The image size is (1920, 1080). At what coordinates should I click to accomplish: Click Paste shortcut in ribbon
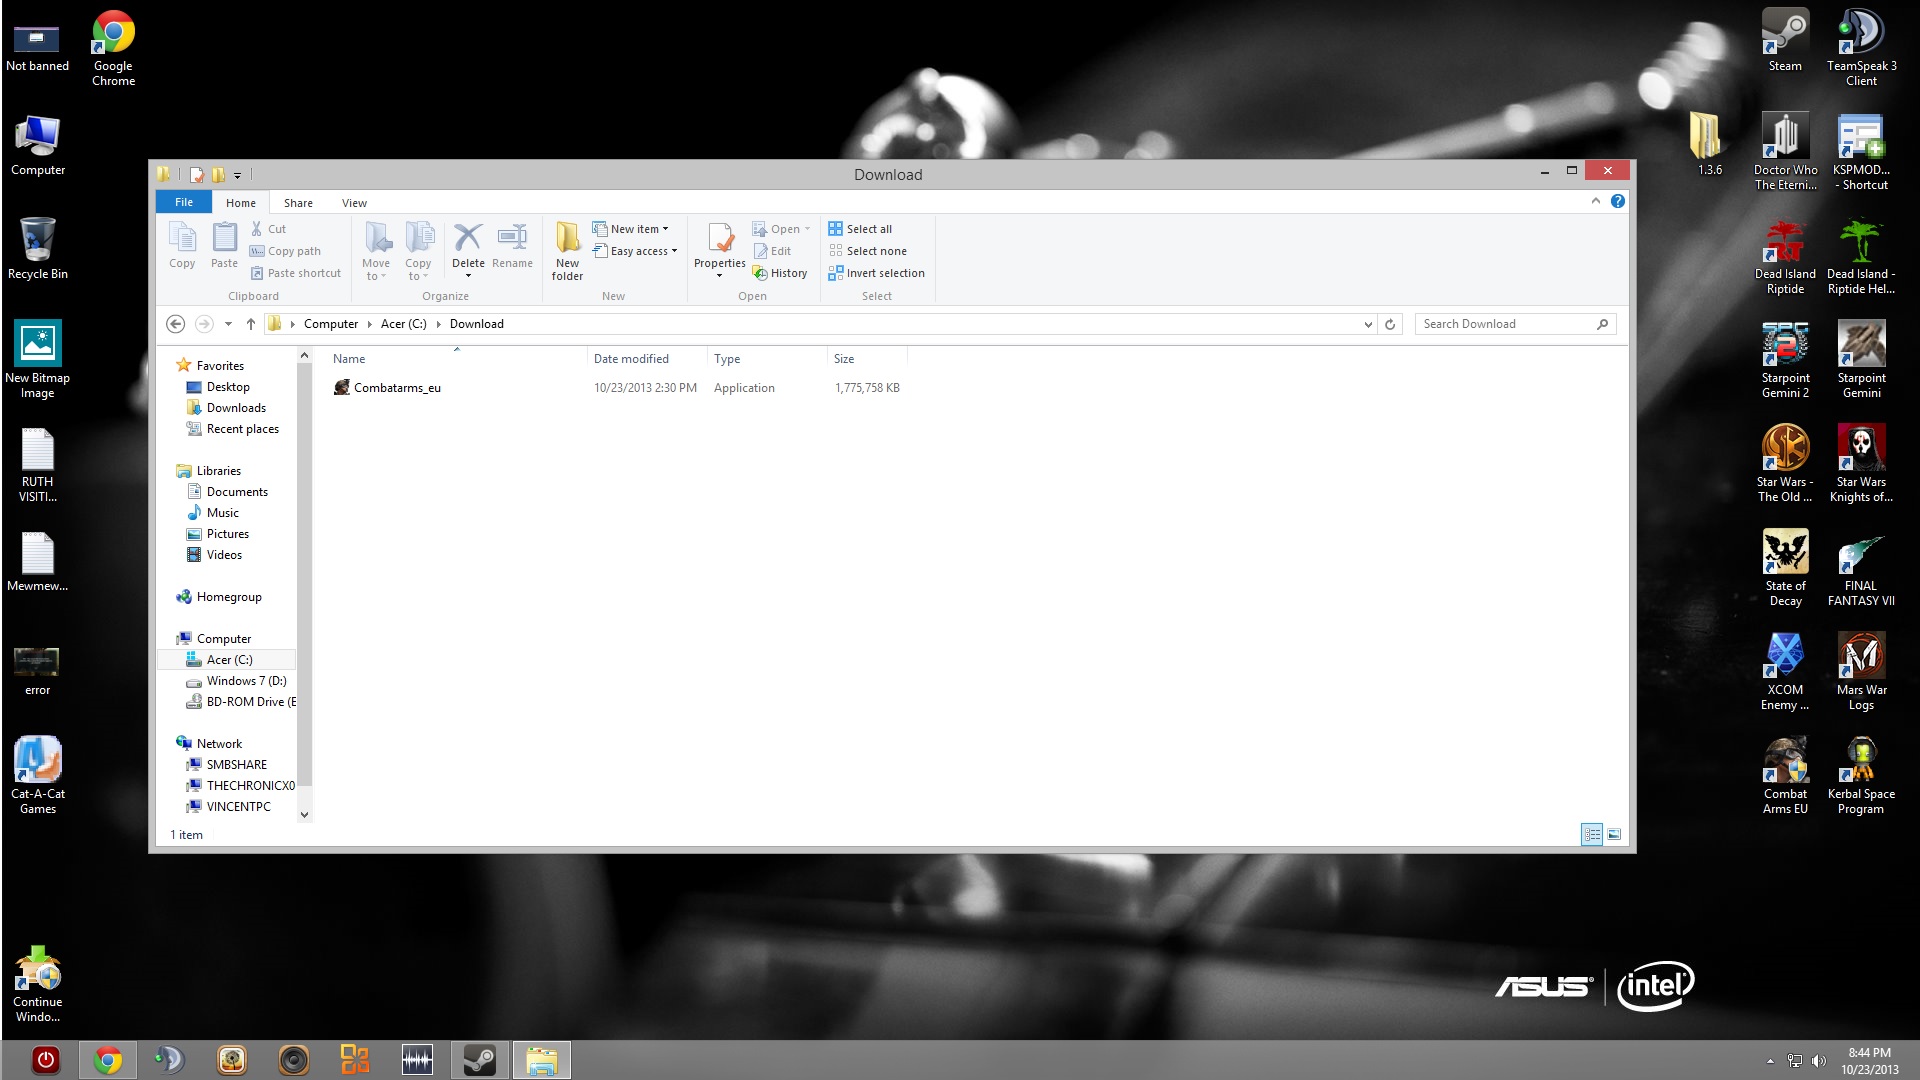pos(295,273)
